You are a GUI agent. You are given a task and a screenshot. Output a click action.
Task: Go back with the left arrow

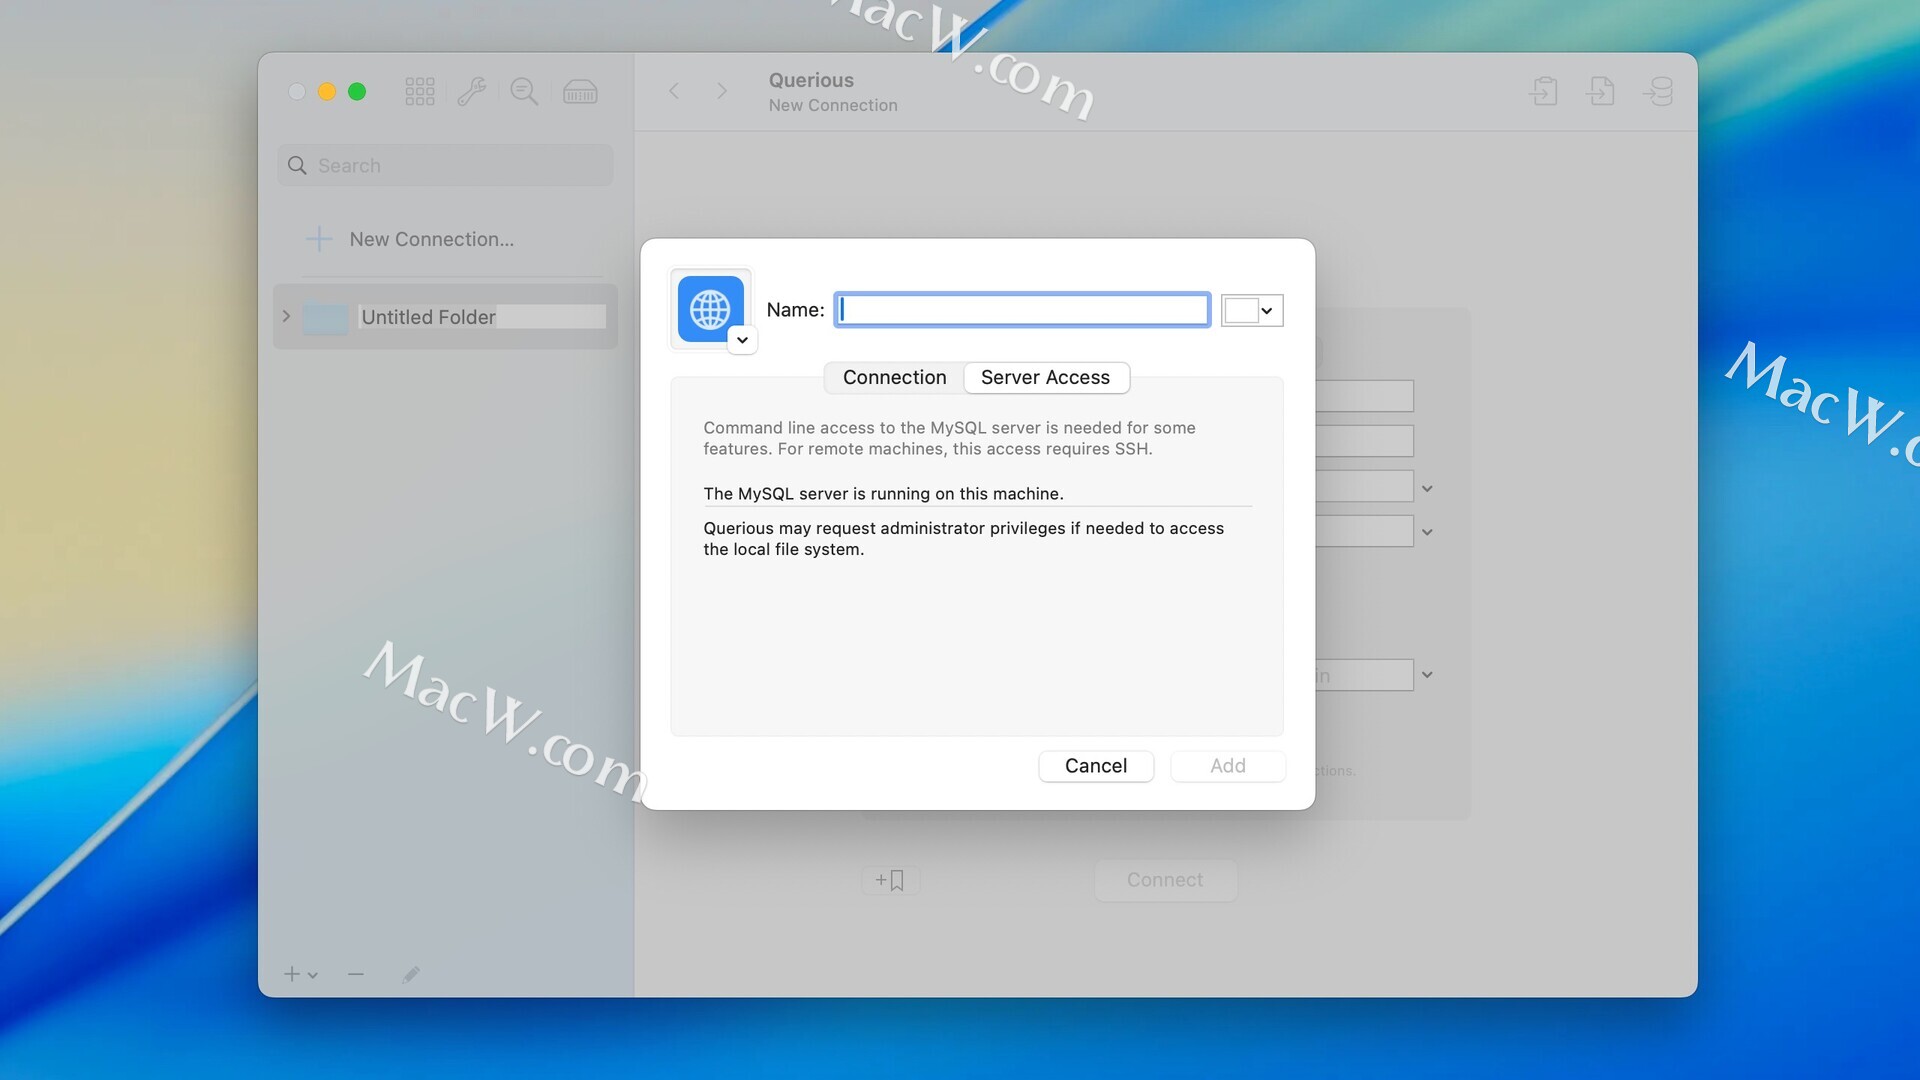[674, 91]
